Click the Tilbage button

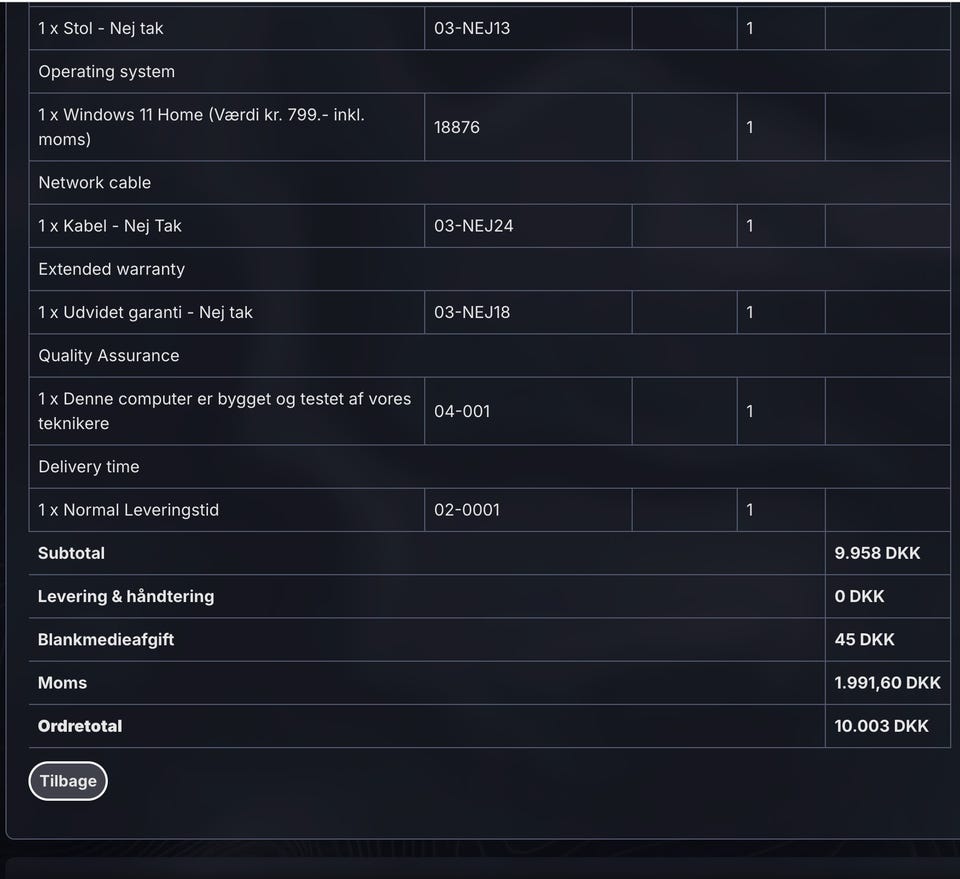tap(68, 781)
